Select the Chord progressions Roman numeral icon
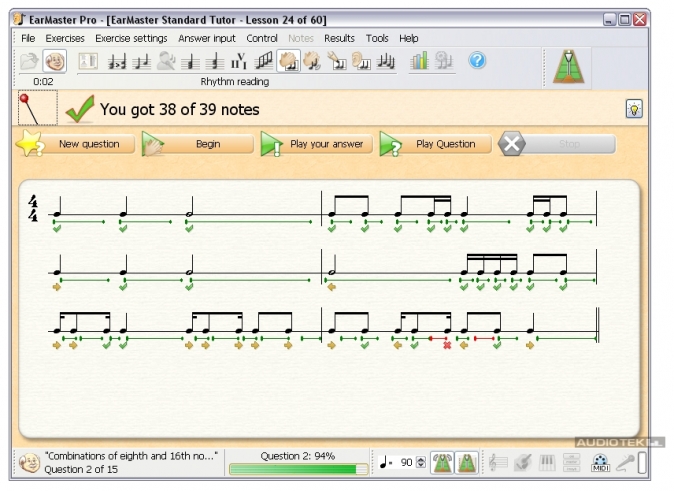 pyautogui.click(x=239, y=61)
